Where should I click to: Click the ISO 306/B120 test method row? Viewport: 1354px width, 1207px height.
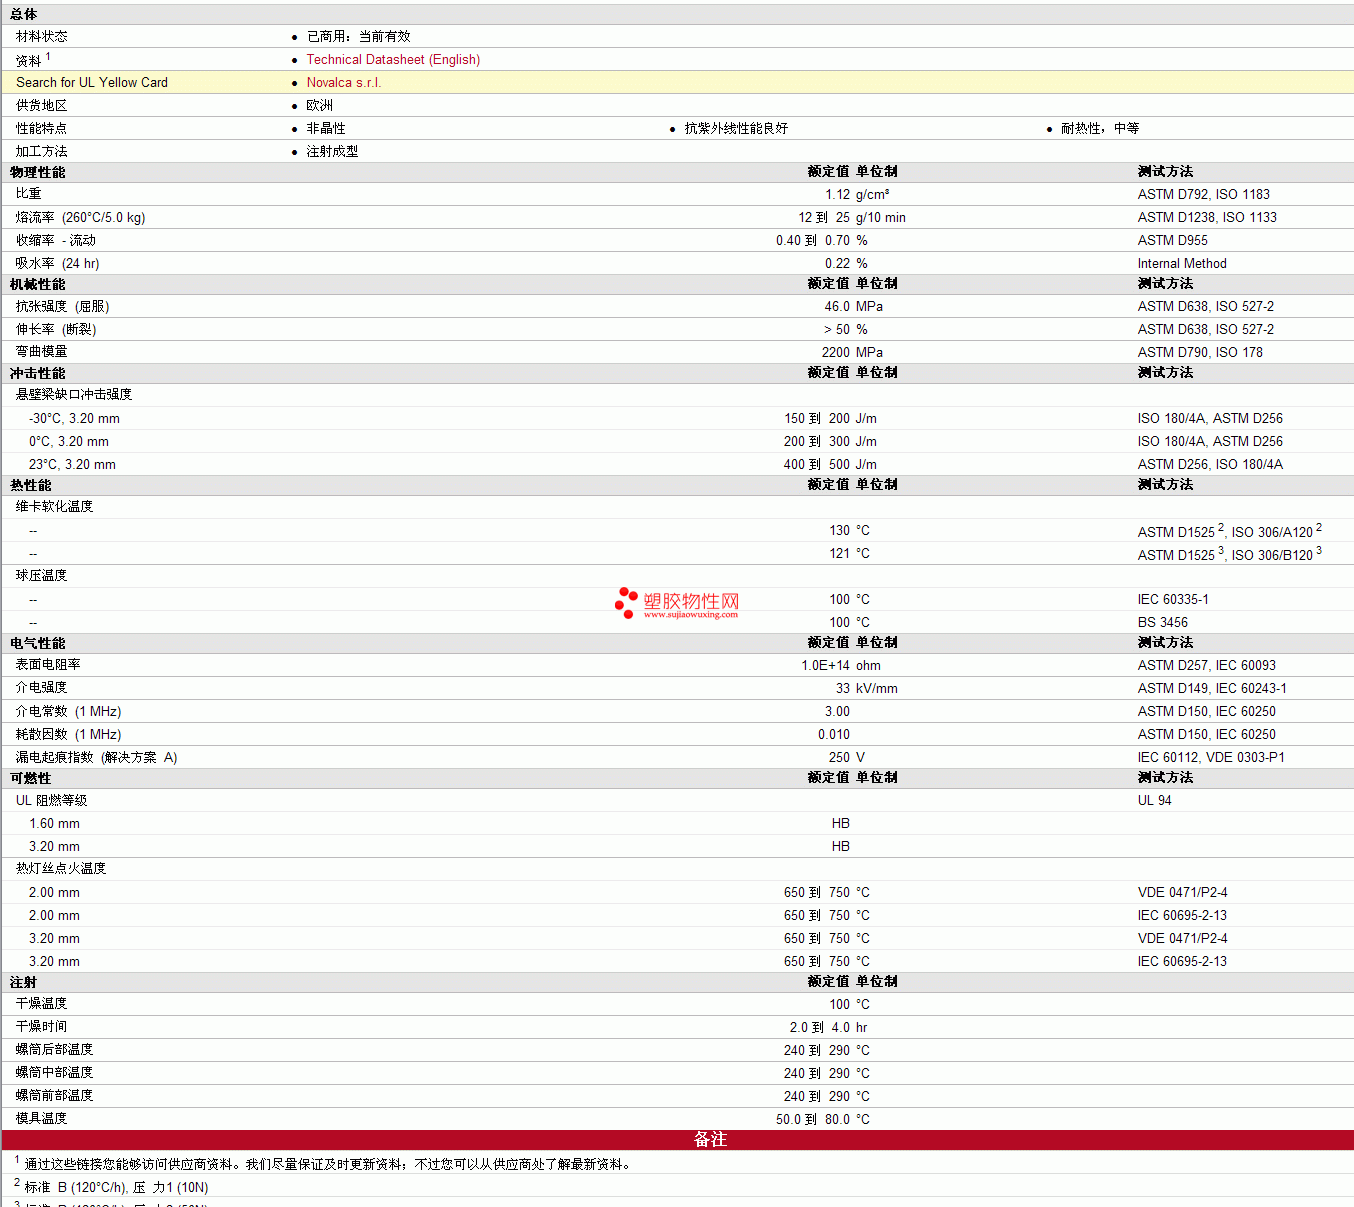pos(1229,553)
